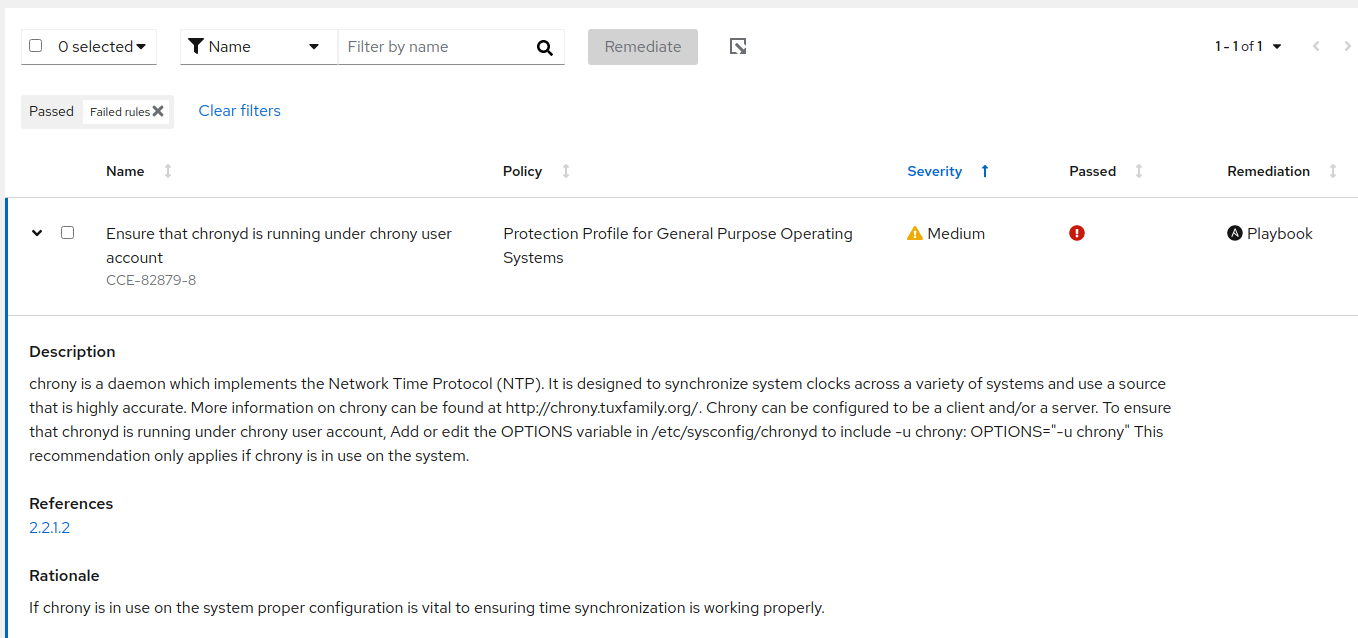The height and width of the screenshot is (638, 1358).
Task: Check the chronyd rule row checkbox
Action: coord(68,232)
